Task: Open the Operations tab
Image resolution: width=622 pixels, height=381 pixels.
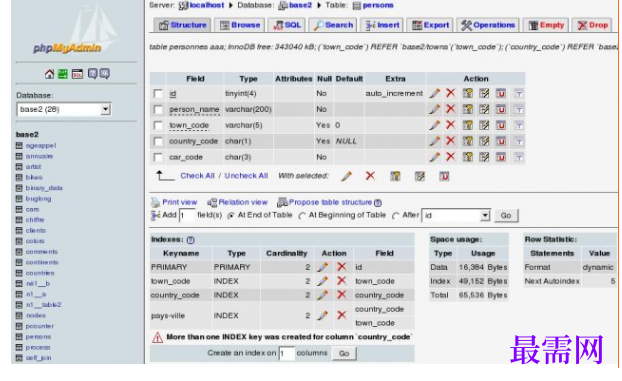Action: (x=488, y=25)
